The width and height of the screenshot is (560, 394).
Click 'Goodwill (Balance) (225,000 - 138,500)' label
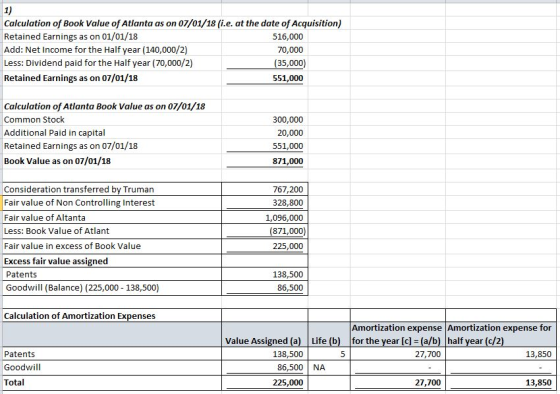82,288
